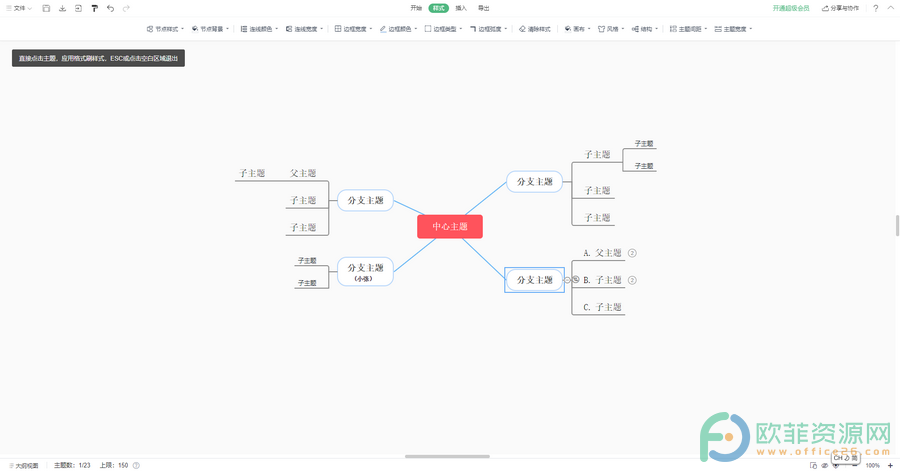Open the 边框类型 dropdown
Screen dimensions: 900x471
tap(443, 29)
